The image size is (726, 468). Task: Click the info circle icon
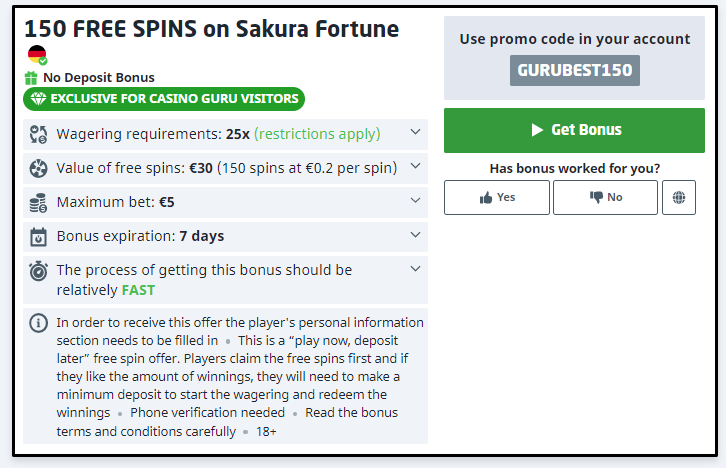click(39, 323)
